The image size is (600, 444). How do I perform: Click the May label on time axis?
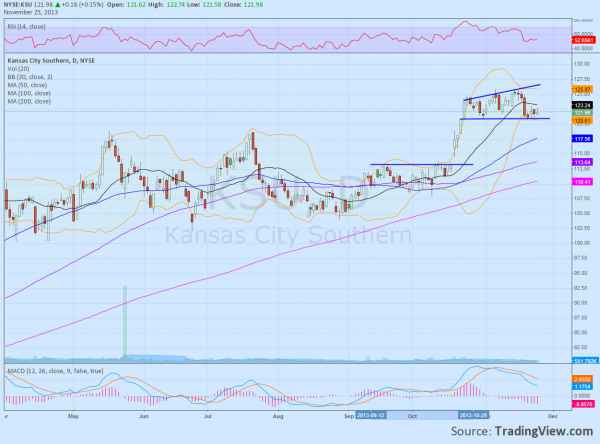tap(73, 416)
